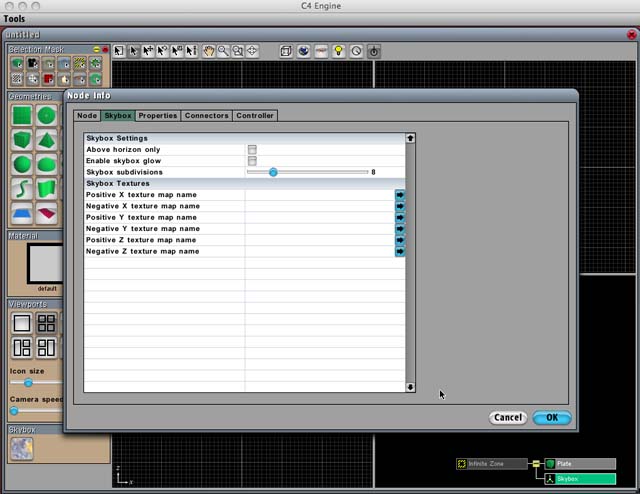Screen dimensions: 640x494
Task: Toggle 'Enable skybox glow' checkbox
Action: tap(252, 161)
